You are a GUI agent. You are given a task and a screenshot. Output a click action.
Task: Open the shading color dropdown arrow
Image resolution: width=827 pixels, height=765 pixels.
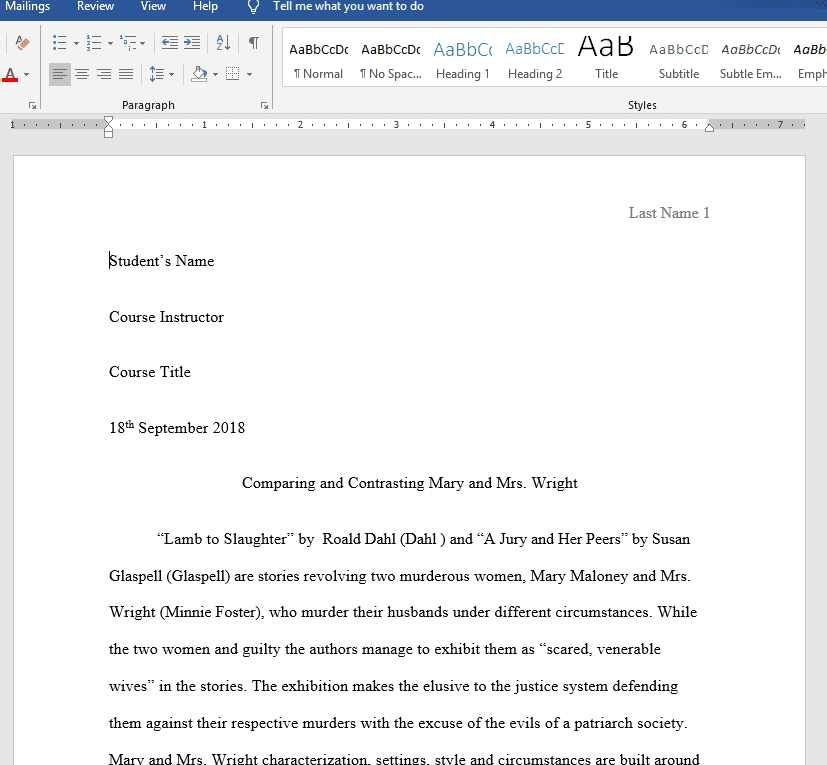(x=215, y=74)
